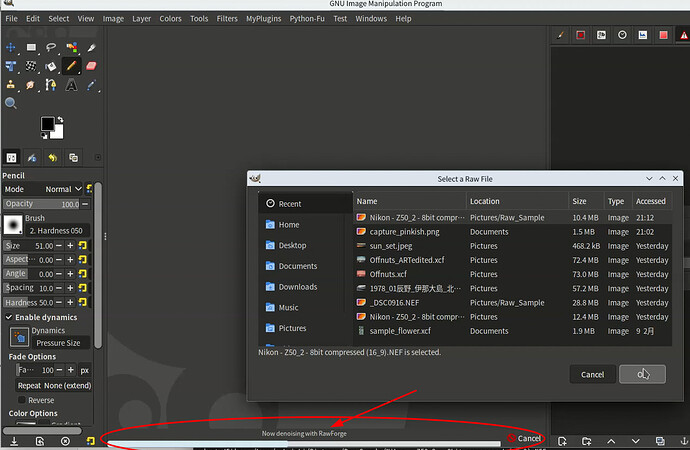Open the Colors menu

pyautogui.click(x=170, y=18)
